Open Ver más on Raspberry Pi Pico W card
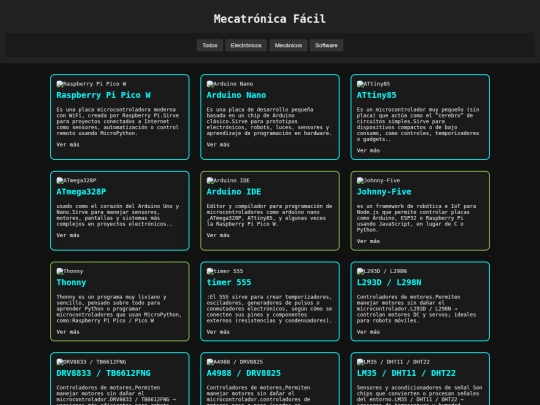Image resolution: width=540 pixels, height=405 pixels. (x=68, y=145)
